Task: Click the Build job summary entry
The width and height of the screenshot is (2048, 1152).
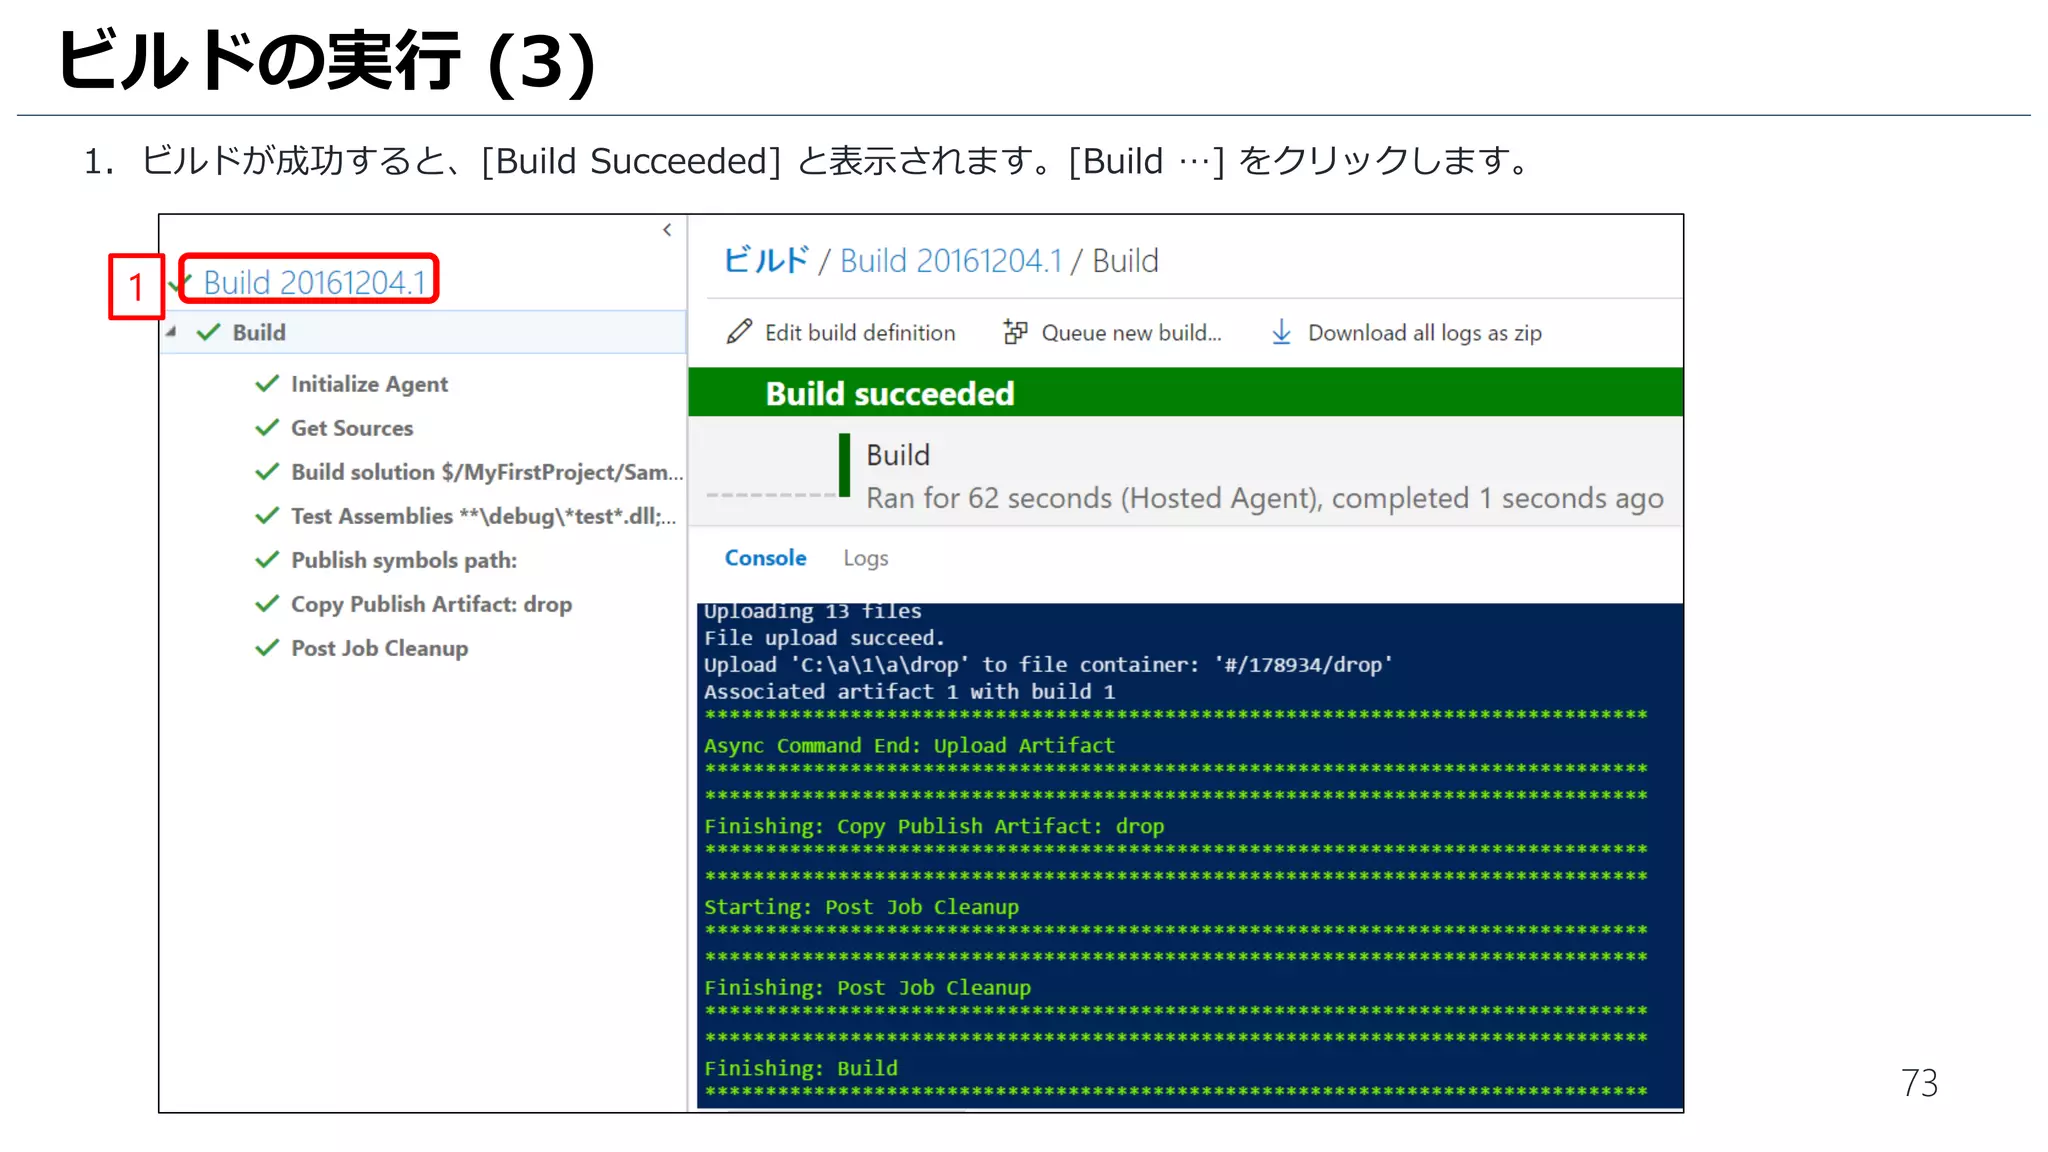Action: [1185, 473]
